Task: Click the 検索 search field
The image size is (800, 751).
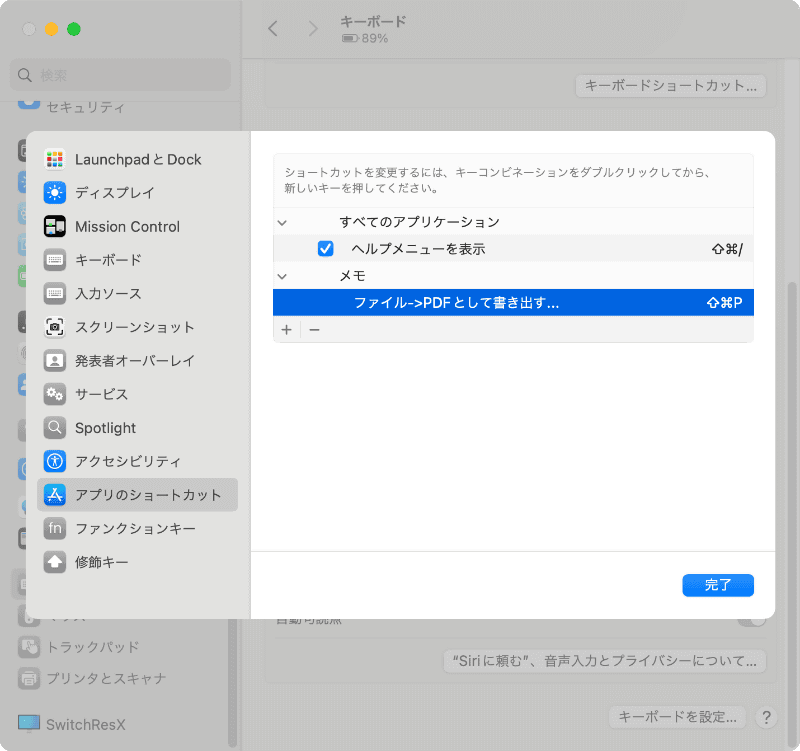Action: coord(120,75)
